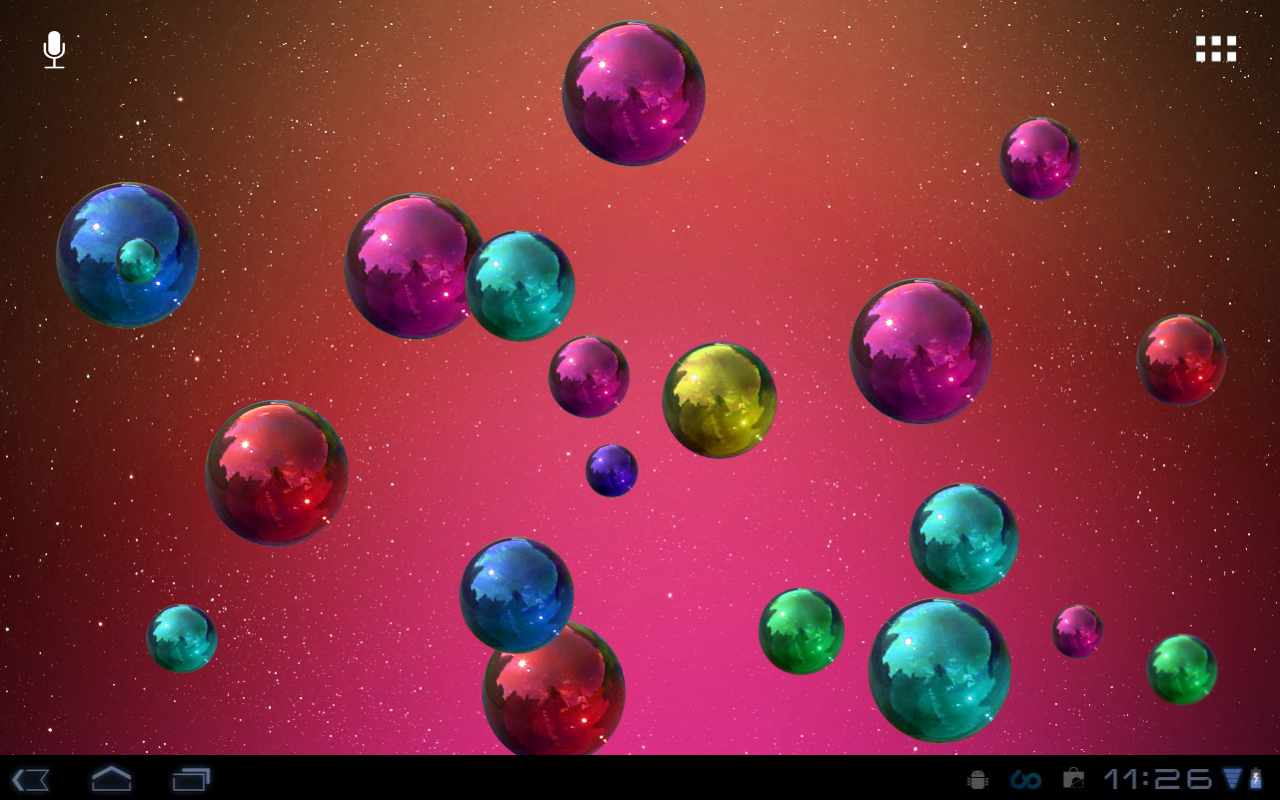Go to the Home screen button
Image resolution: width=1280 pixels, height=800 pixels.
(x=111, y=779)
